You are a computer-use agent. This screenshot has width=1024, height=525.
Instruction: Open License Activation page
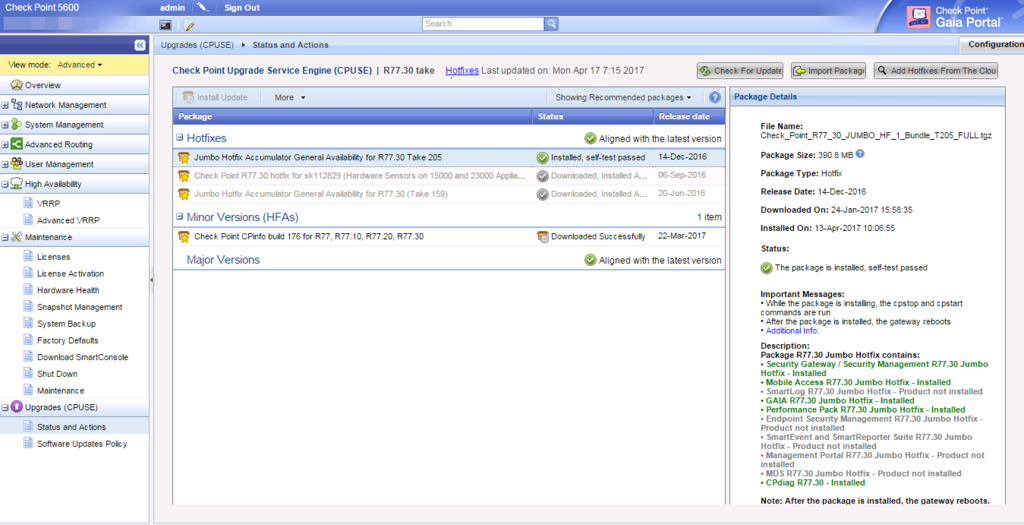pyautogui.click(x=71, y=274)
